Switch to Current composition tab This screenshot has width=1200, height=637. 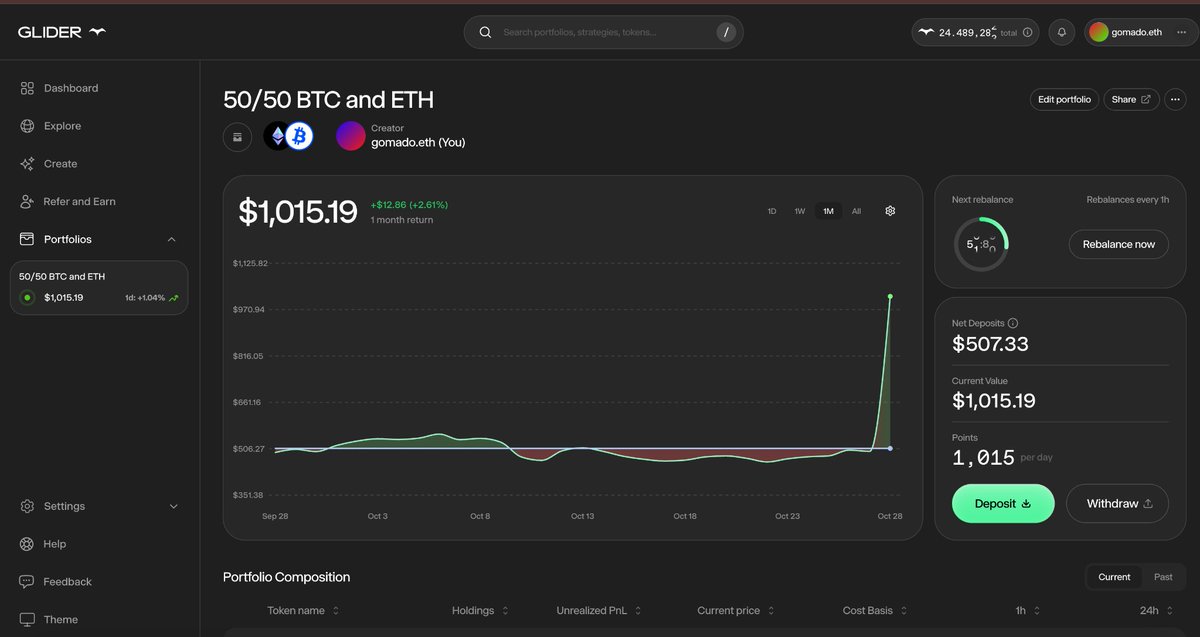[x=1114, y=577]
